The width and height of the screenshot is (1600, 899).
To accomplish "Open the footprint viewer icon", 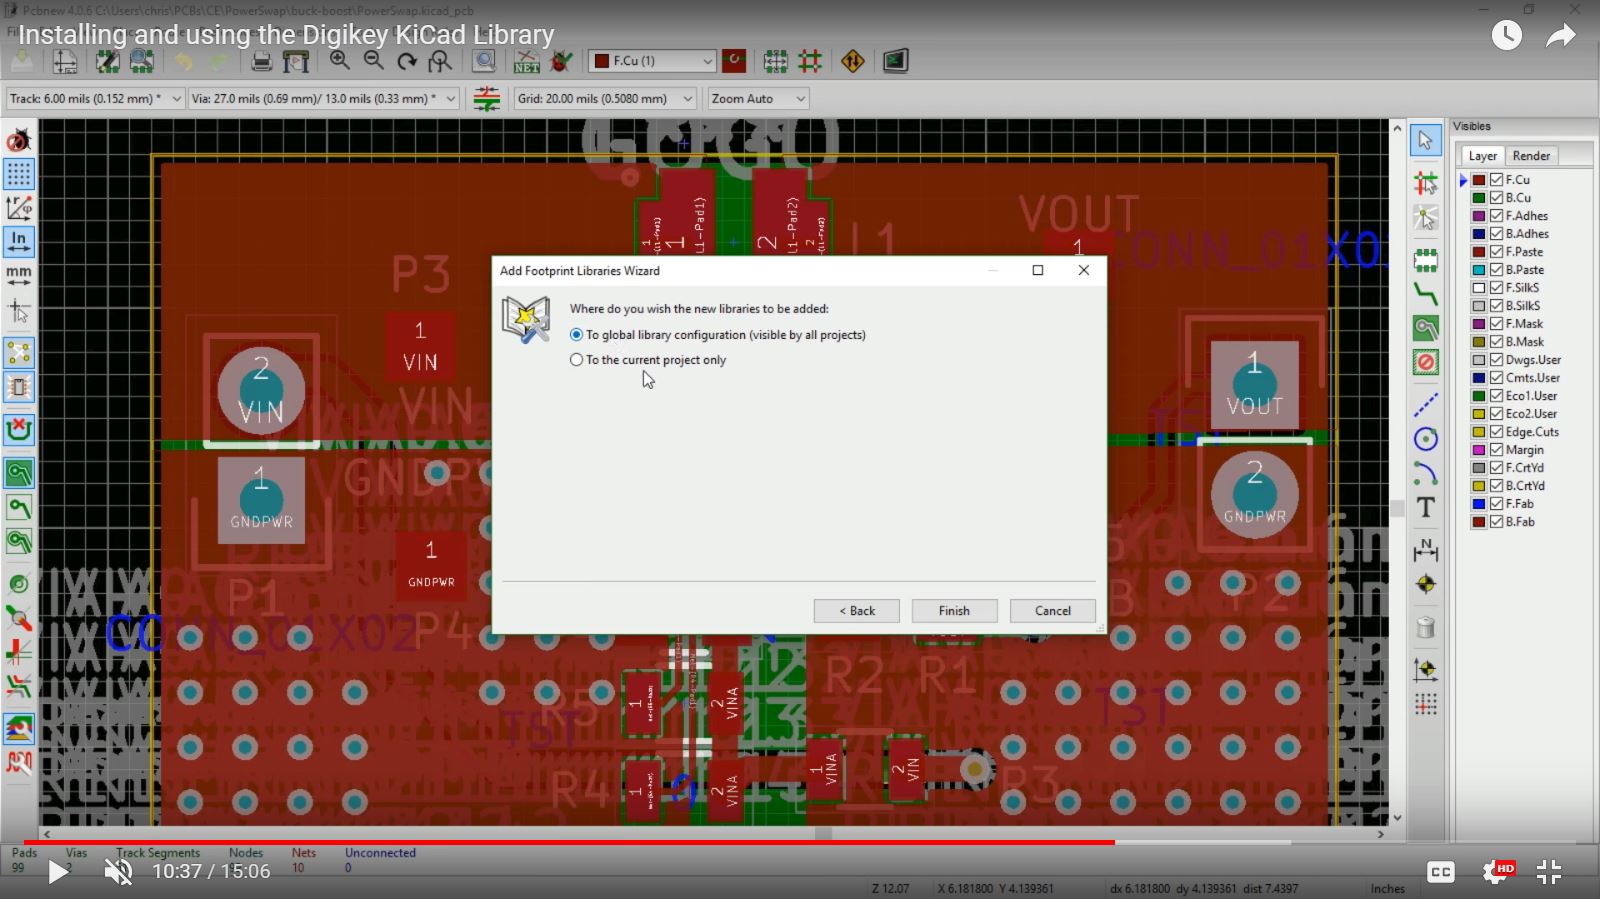I will (x=141, y=62).
